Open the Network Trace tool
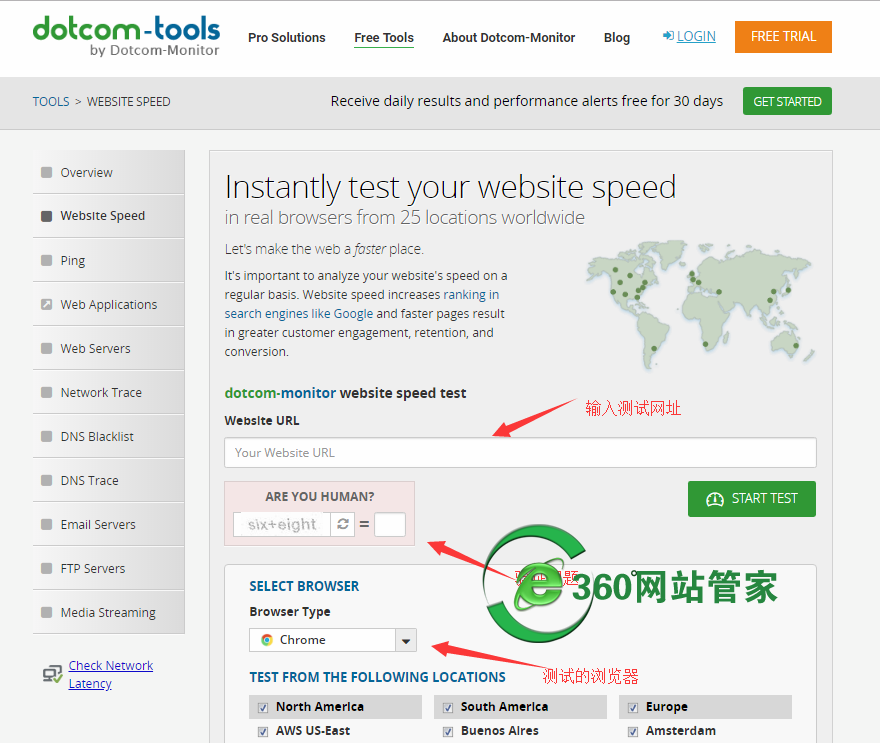This screenshot has height=743, width=880. 109,392
